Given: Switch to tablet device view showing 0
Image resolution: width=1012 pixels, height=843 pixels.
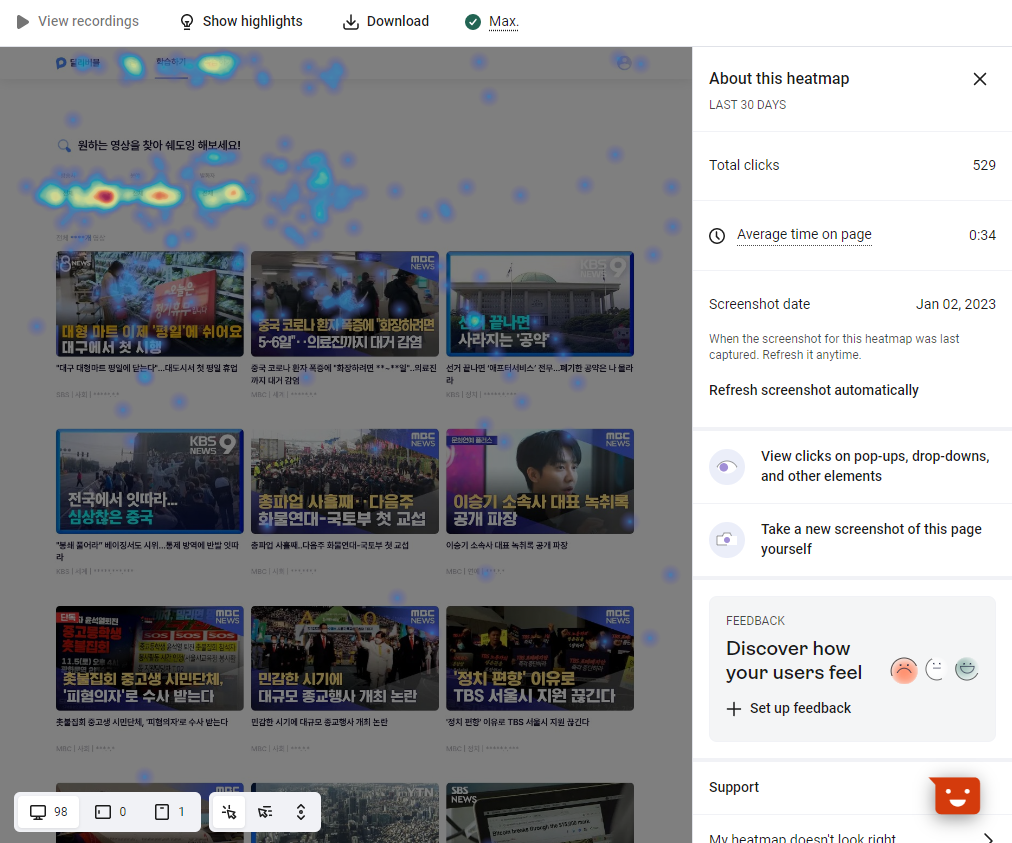Looking at the screenshot, I should (111, 812).
